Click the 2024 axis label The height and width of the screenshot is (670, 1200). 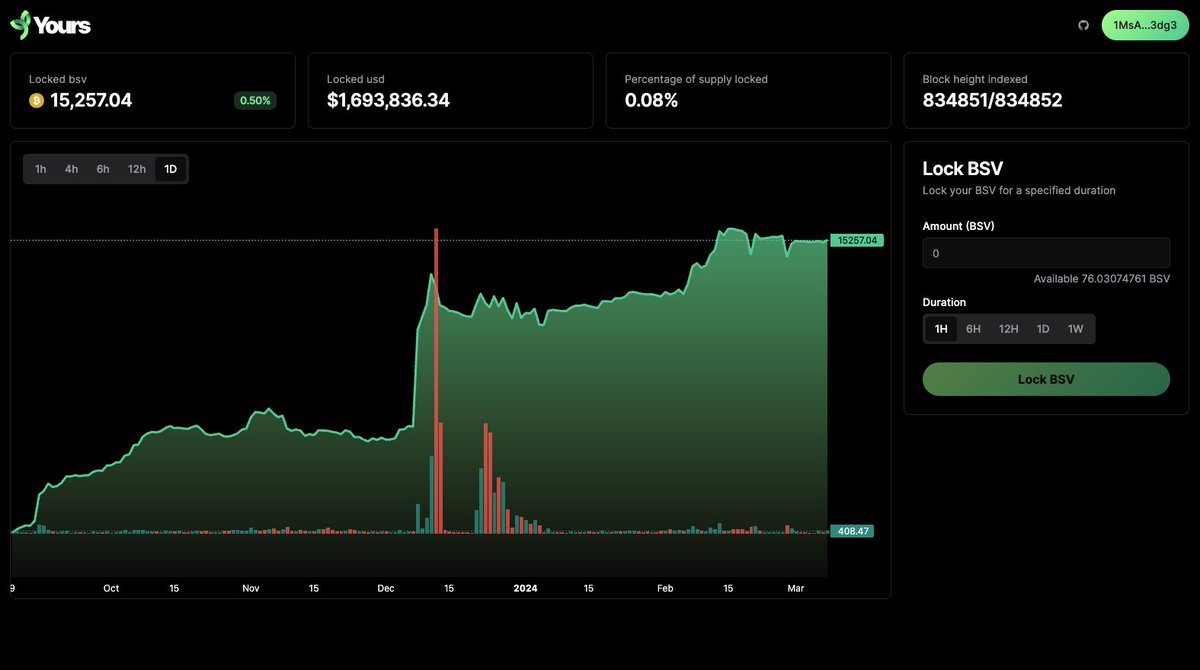[x=525, y=588]
